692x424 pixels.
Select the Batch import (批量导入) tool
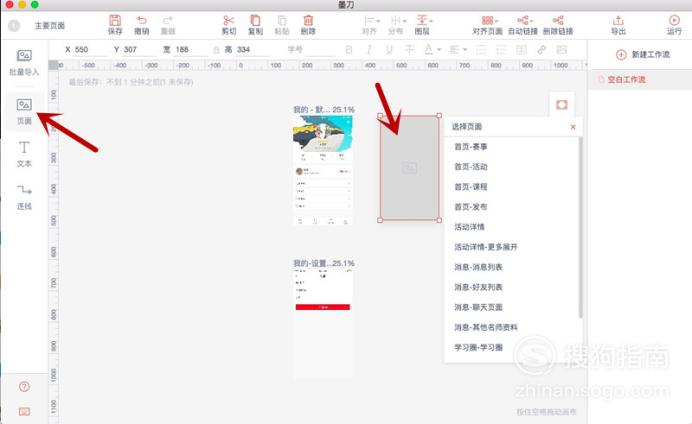[24, 63]
